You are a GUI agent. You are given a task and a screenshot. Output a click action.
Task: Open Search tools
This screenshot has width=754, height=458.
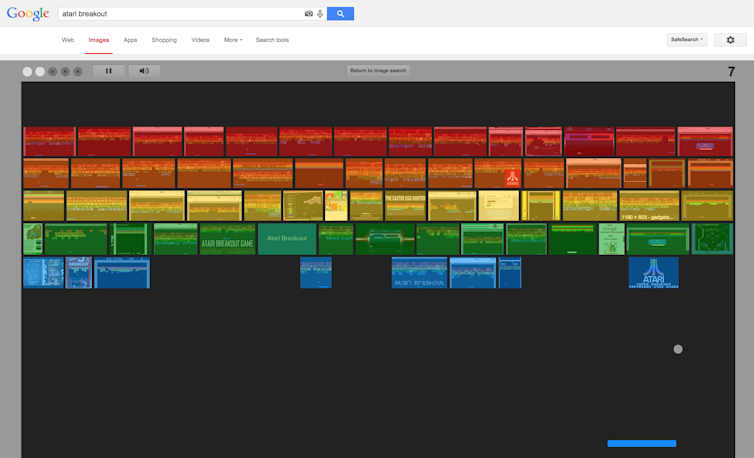click(x=272, y=40)
